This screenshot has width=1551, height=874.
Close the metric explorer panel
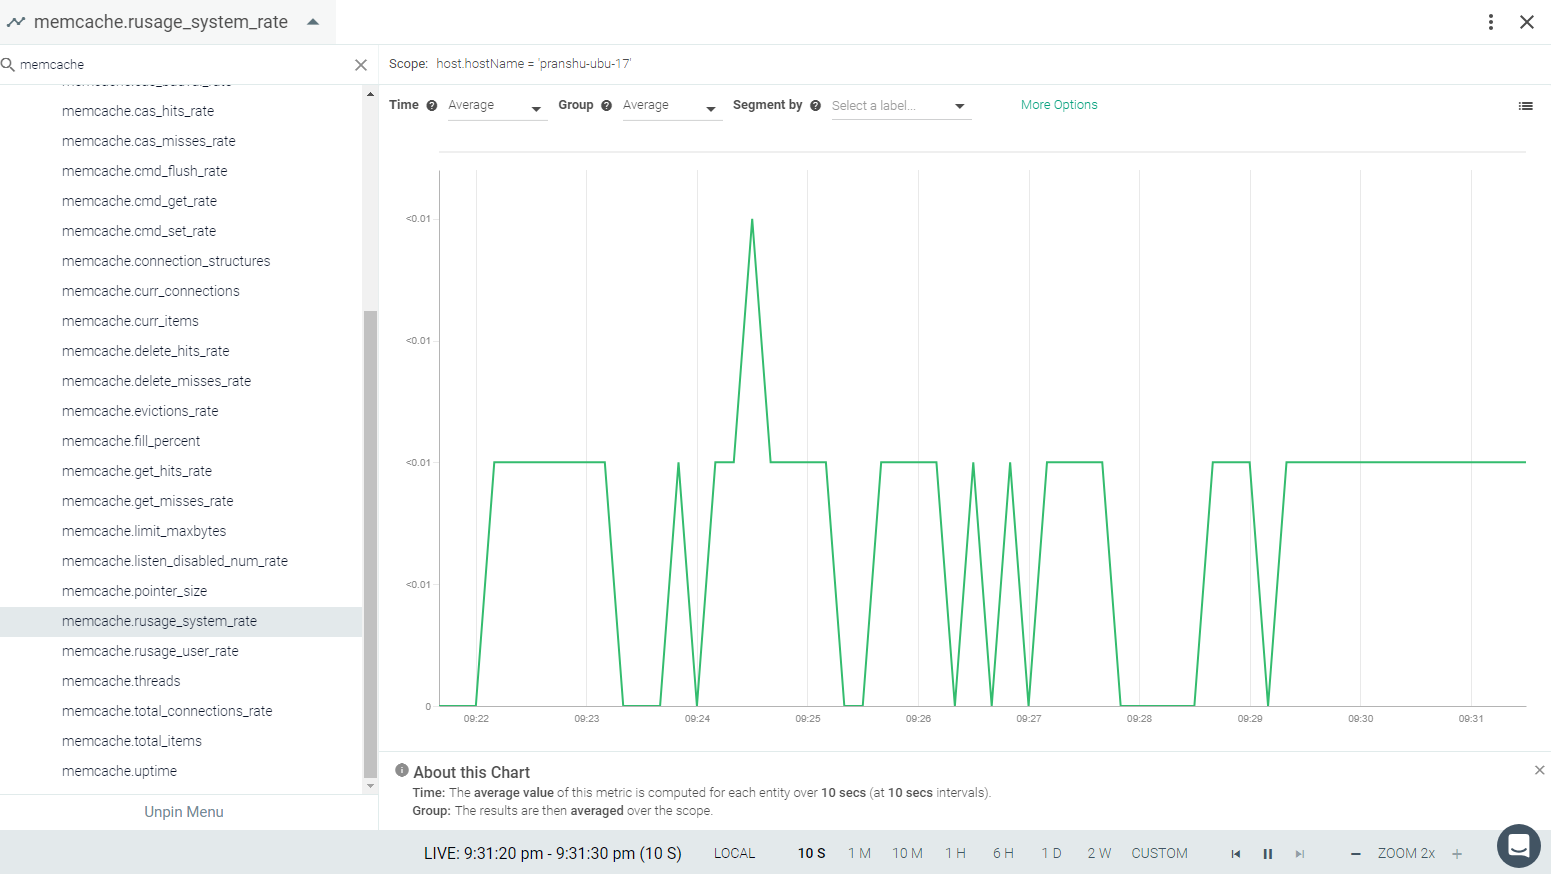tap(1527, 22)
